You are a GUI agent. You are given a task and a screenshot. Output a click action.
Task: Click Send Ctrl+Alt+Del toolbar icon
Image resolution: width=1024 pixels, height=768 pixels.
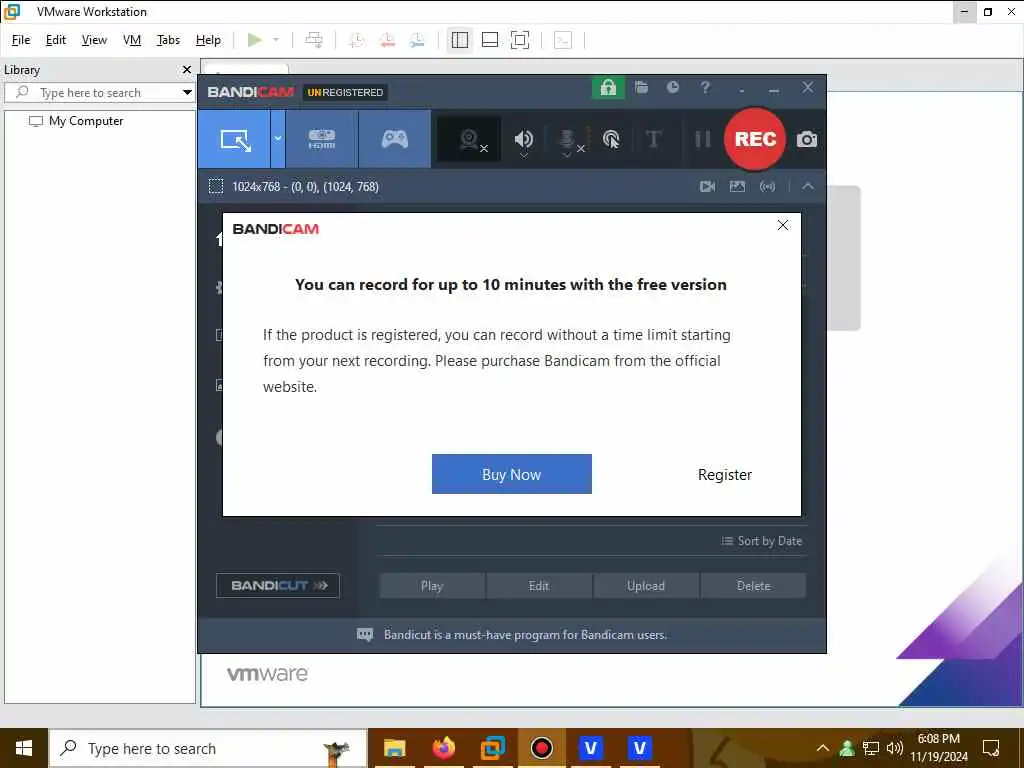(x=314, y=40)
